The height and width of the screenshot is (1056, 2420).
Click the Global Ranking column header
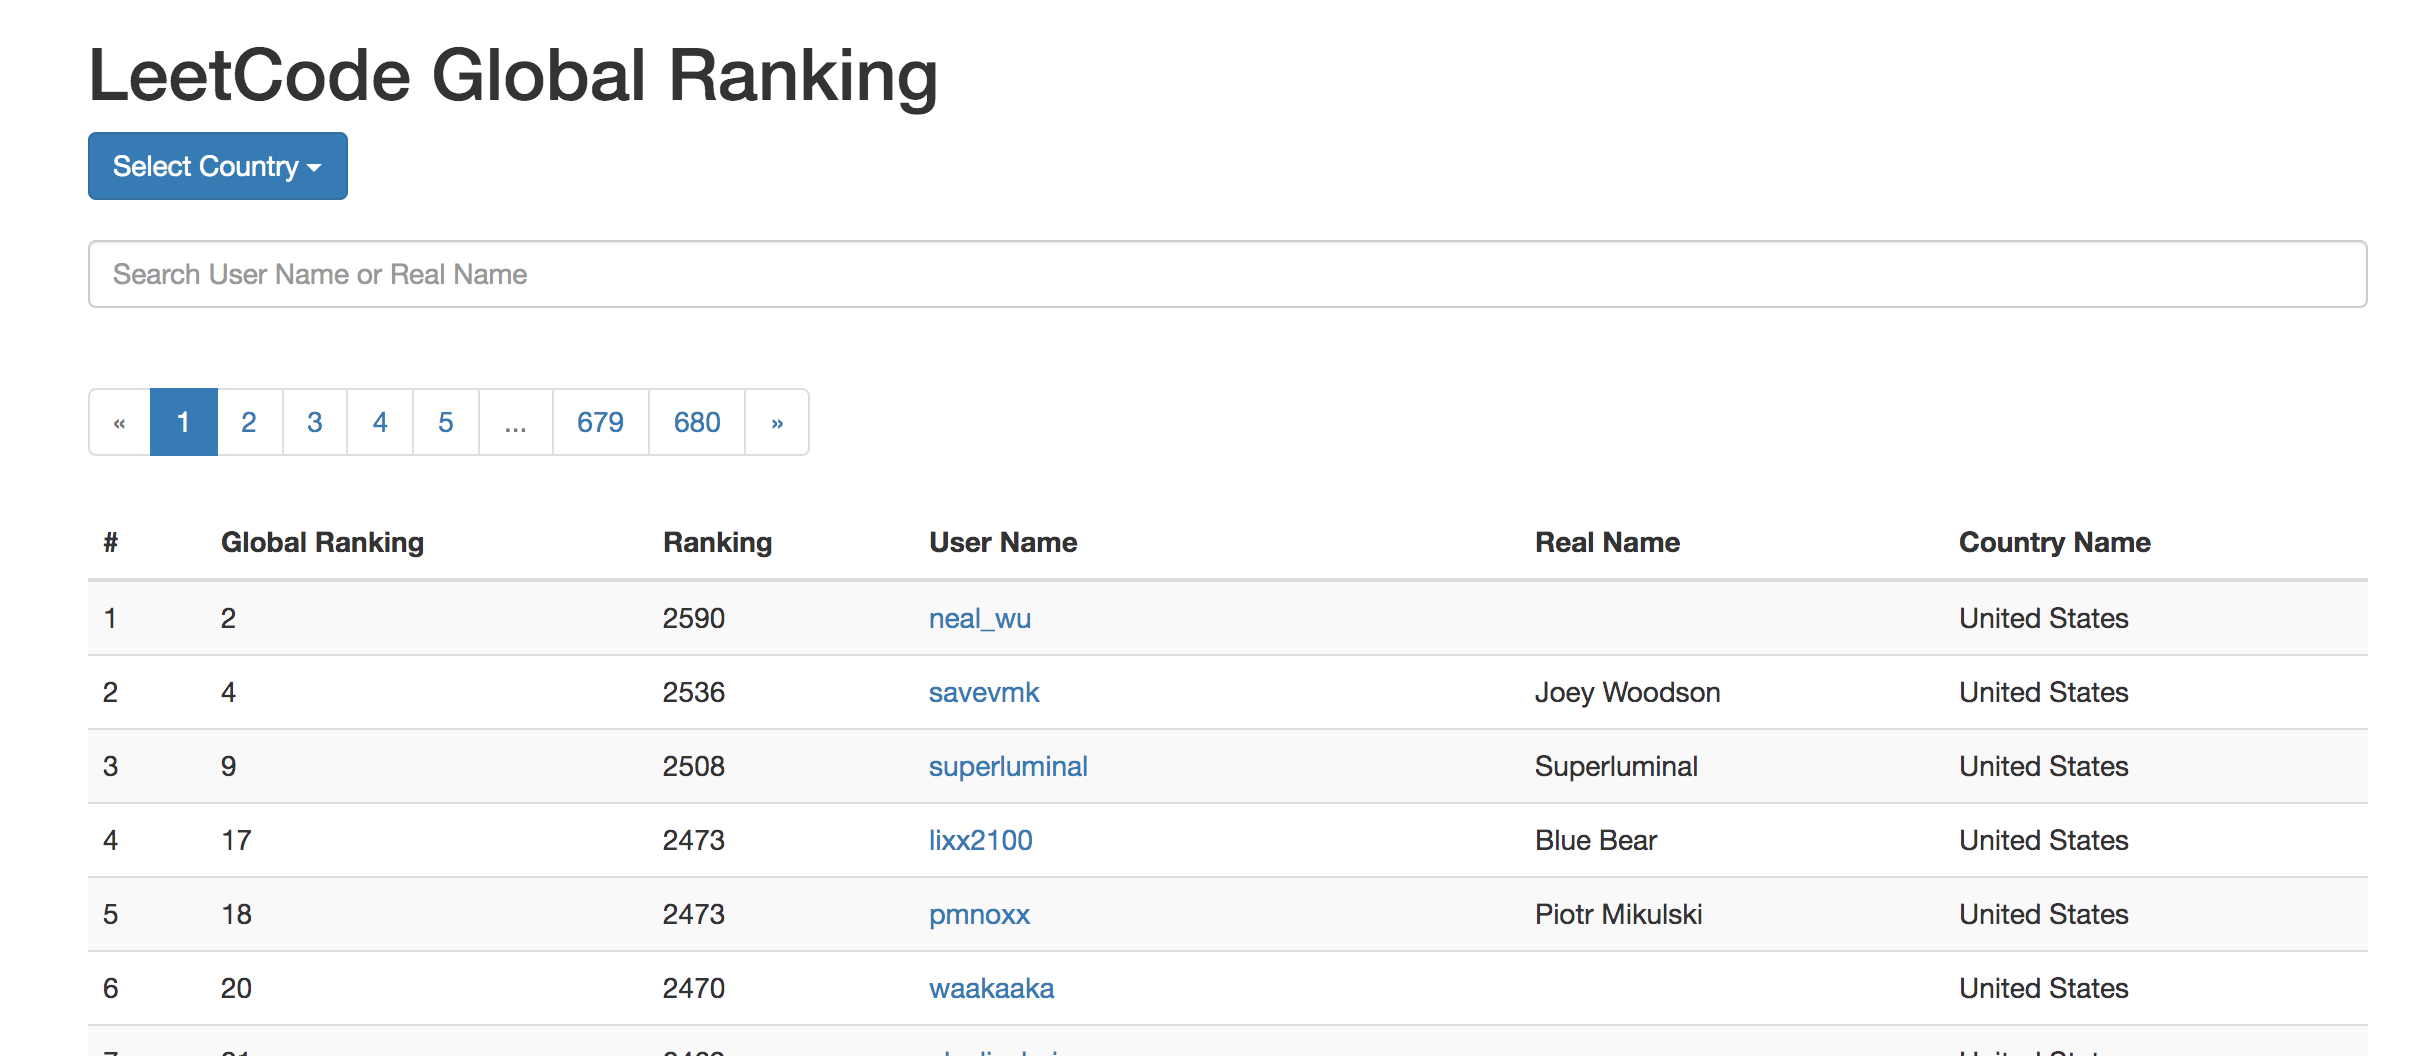click(x=322, y=542)
